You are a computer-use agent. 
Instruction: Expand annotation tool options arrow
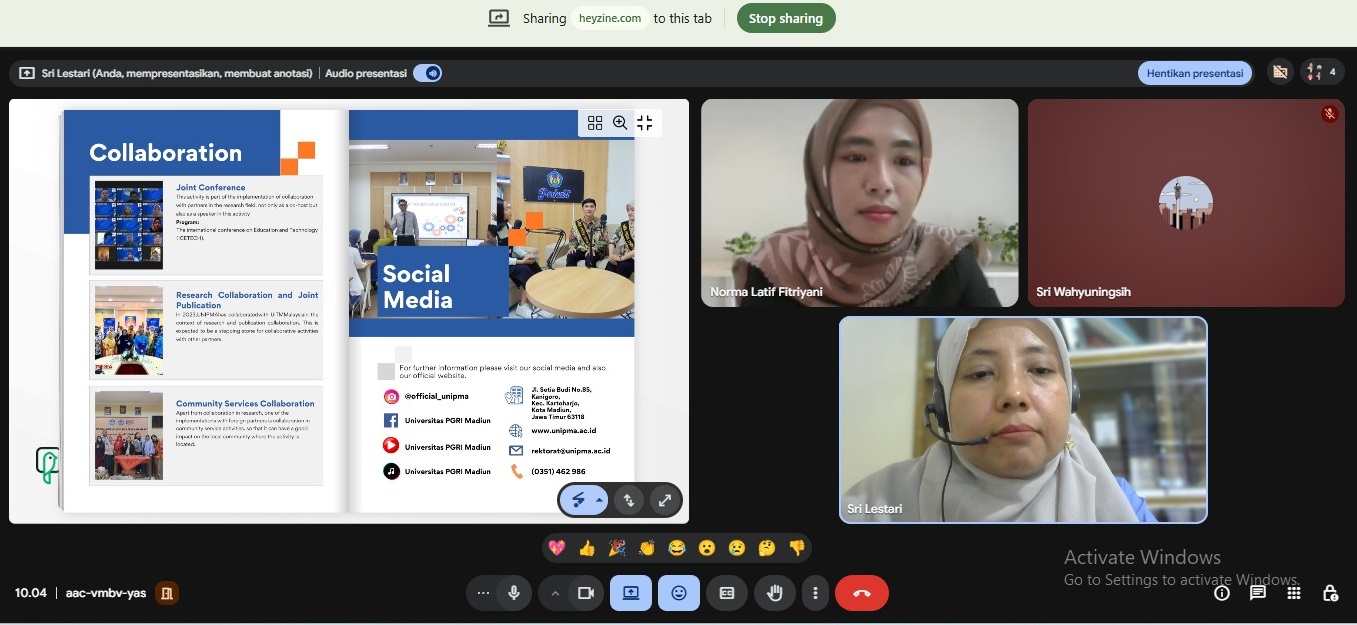(x=599, y=500)
